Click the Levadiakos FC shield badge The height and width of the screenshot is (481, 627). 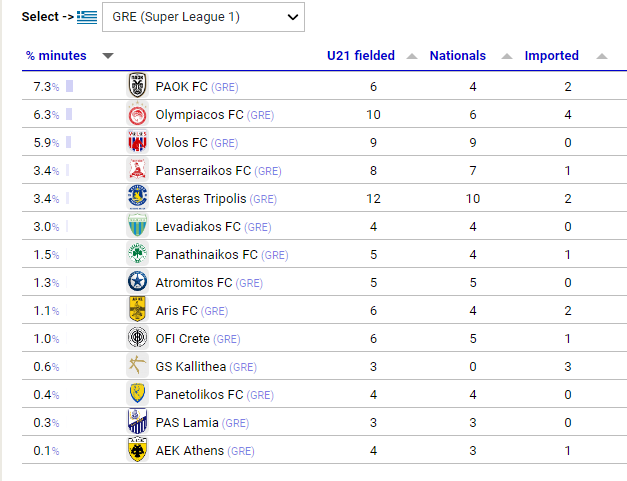(x=137, y=226)
